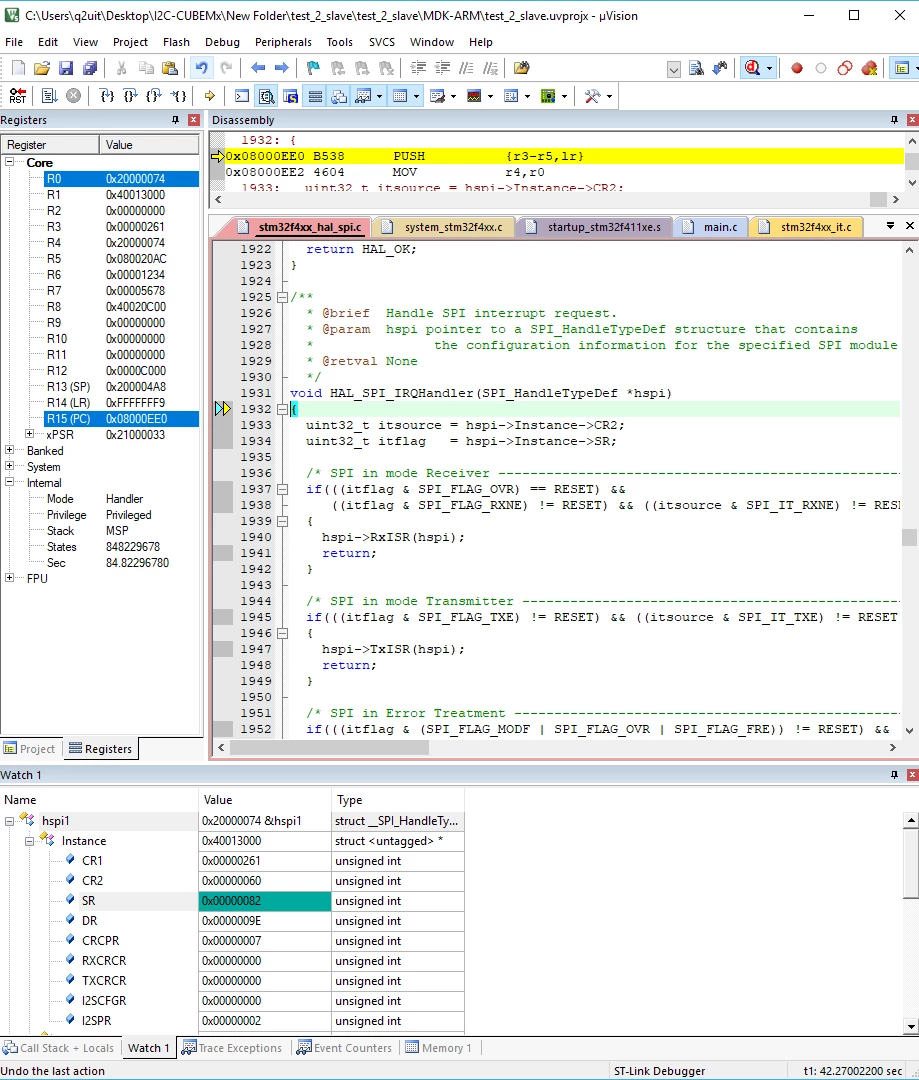
Task: Navigate backwards with blue left arrow
Action: [258, 68]
